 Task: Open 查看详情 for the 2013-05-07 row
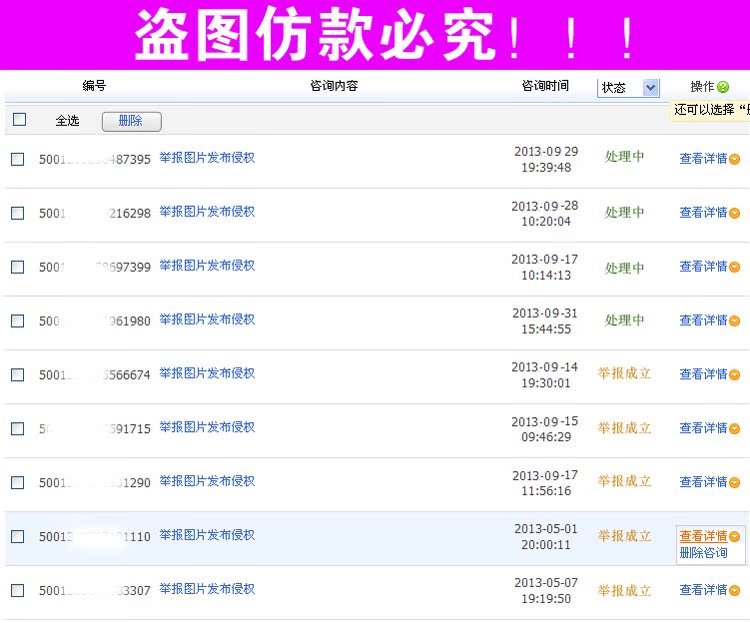pyautogui.click(x=703, y=590)
